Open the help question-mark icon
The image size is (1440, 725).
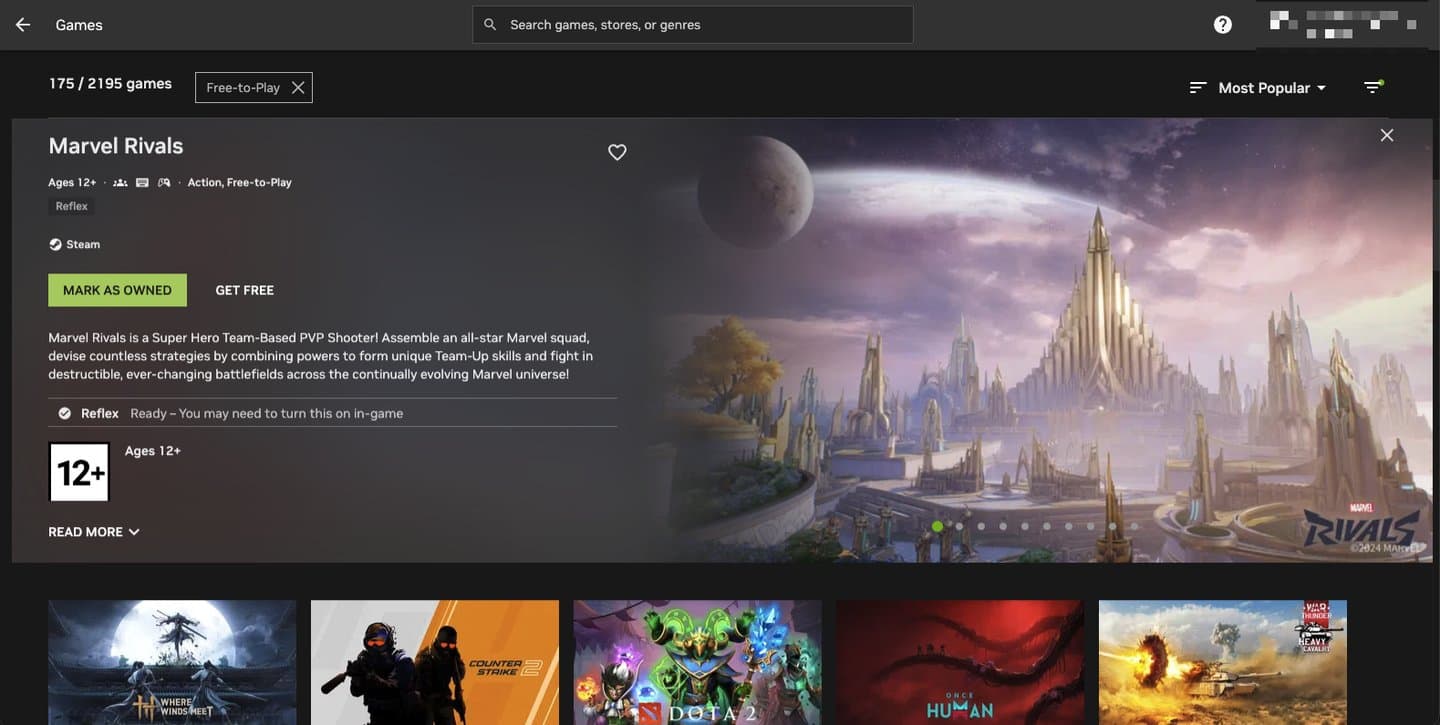point(1222,25)
